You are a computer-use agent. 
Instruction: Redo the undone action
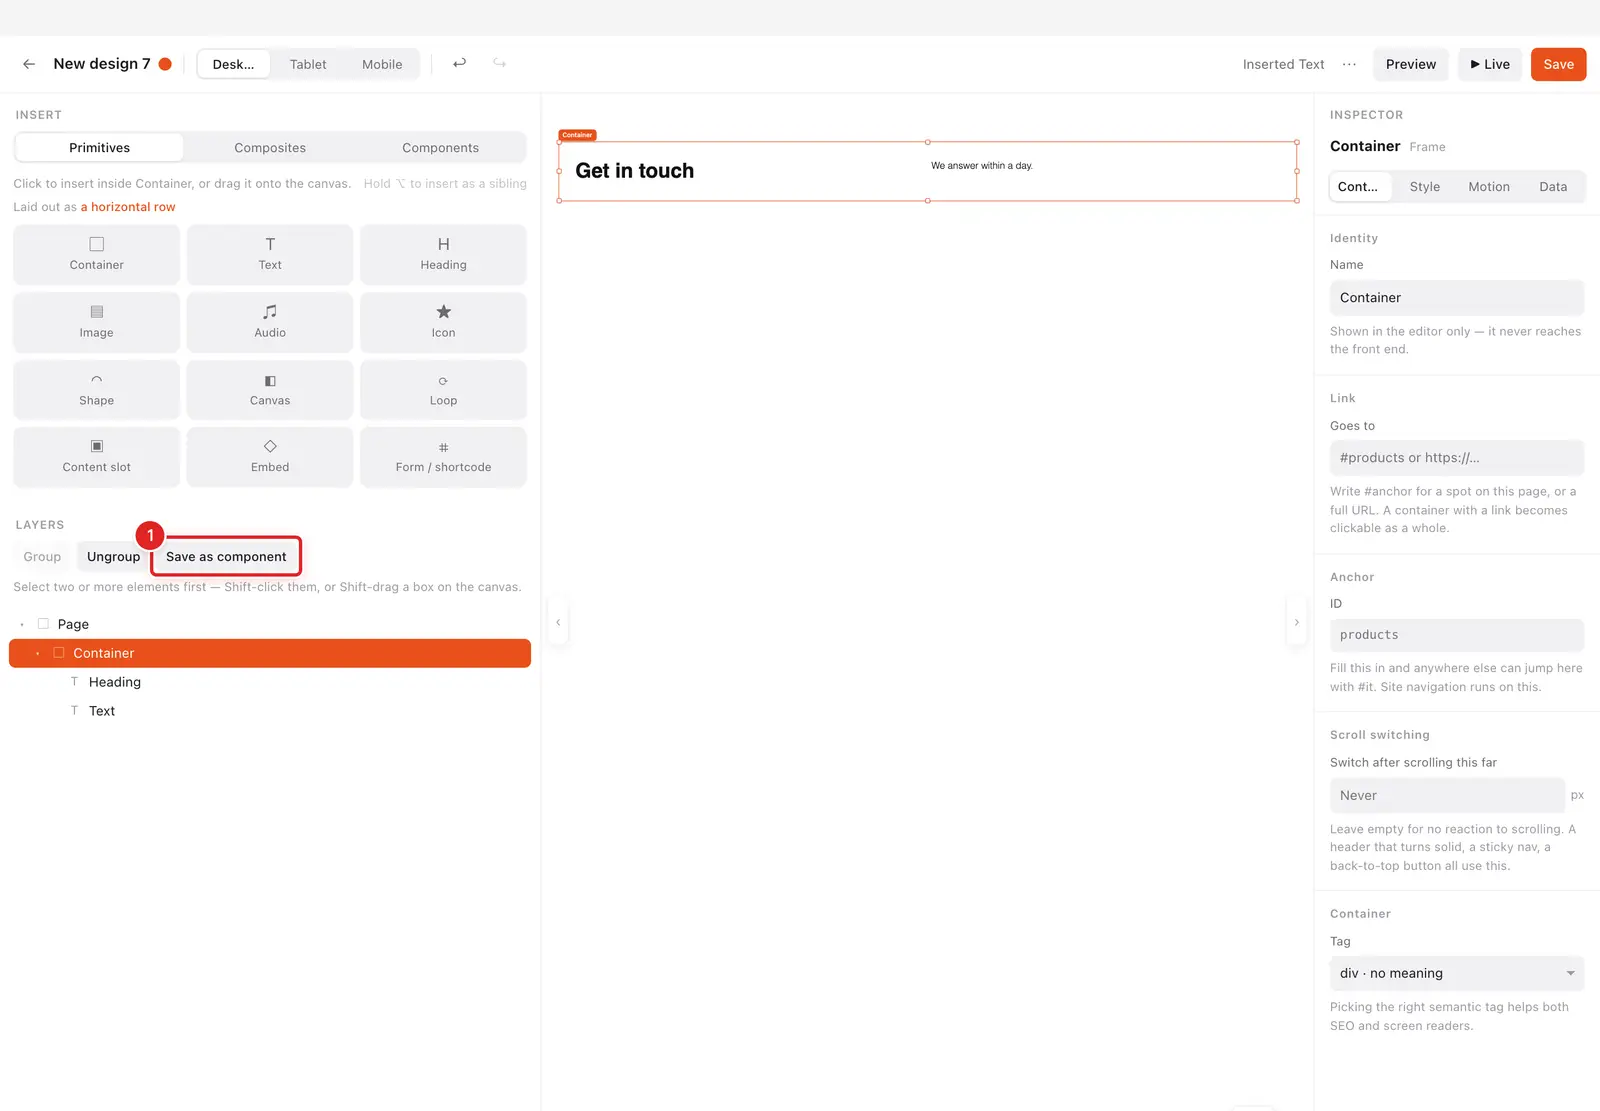[499, 63]
